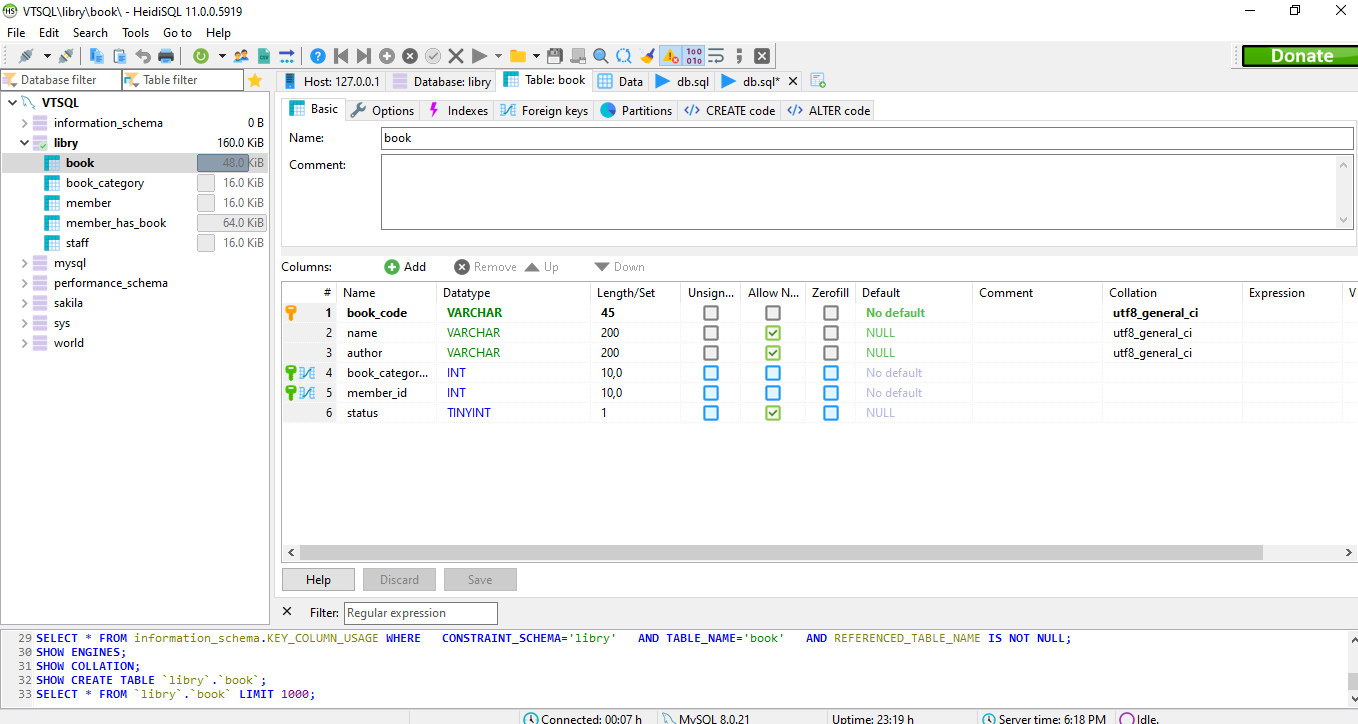Reformat SQL with the broom icon
Image resolution: width=1358 pixels, height=724 pixels.
tap(647, 55)
